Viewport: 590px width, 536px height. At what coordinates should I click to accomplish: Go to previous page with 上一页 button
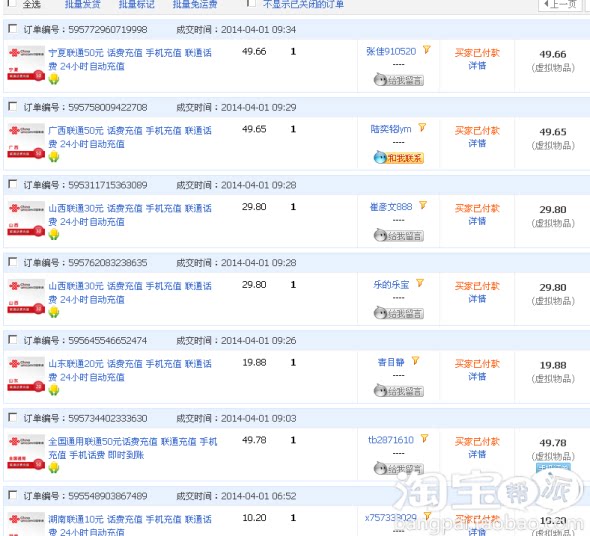pos(560,5)
